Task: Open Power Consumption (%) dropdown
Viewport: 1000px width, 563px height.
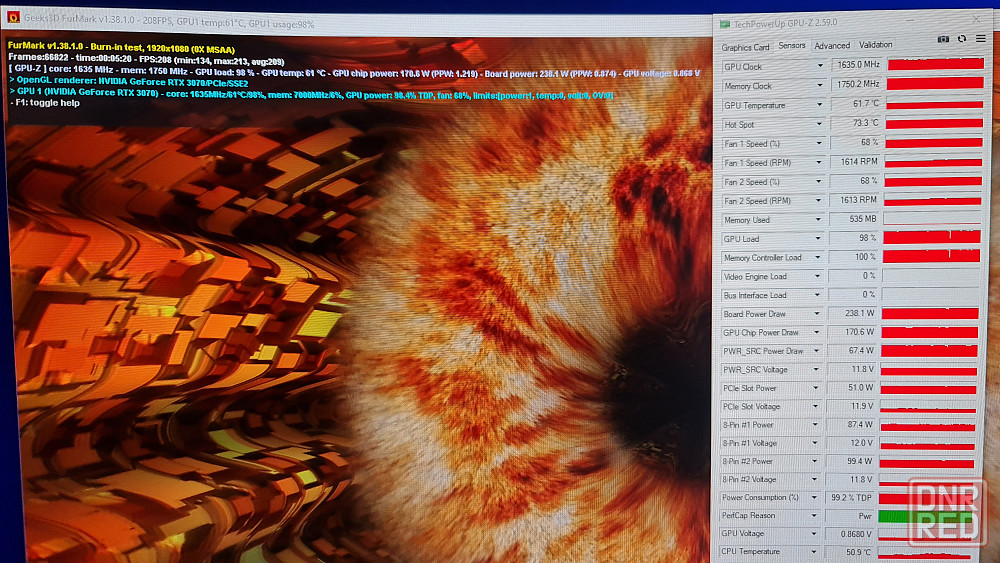Action: (814, 497)
